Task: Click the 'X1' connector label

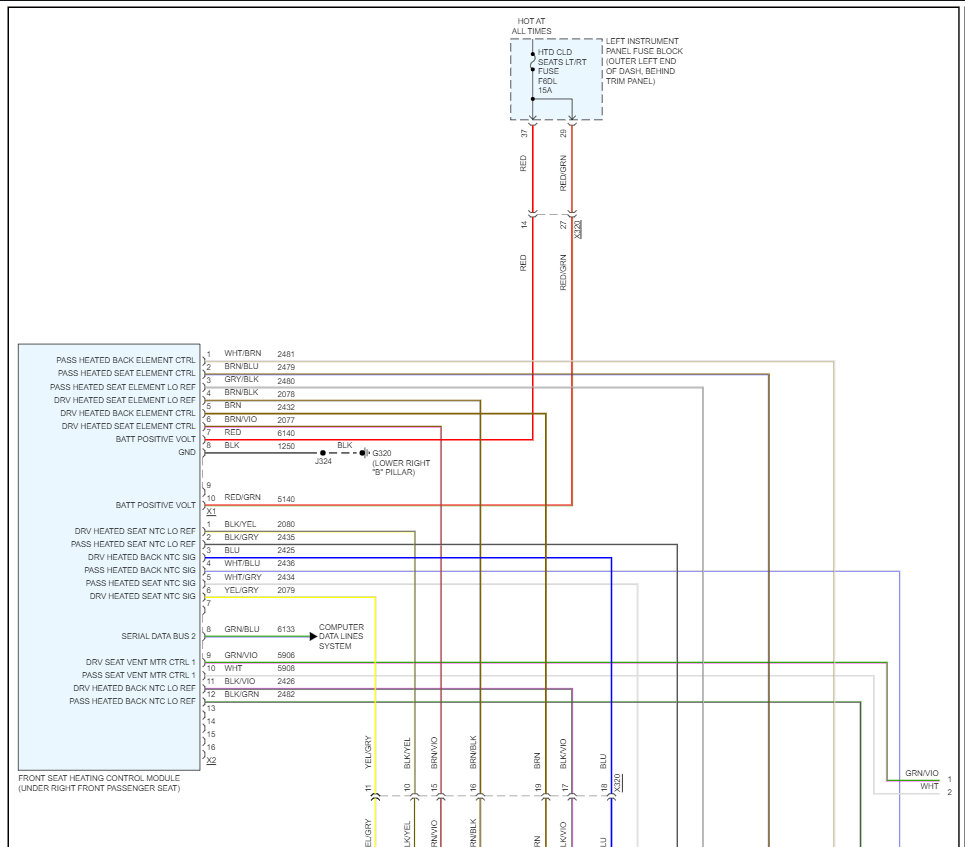Action: [x=211, y=512]
